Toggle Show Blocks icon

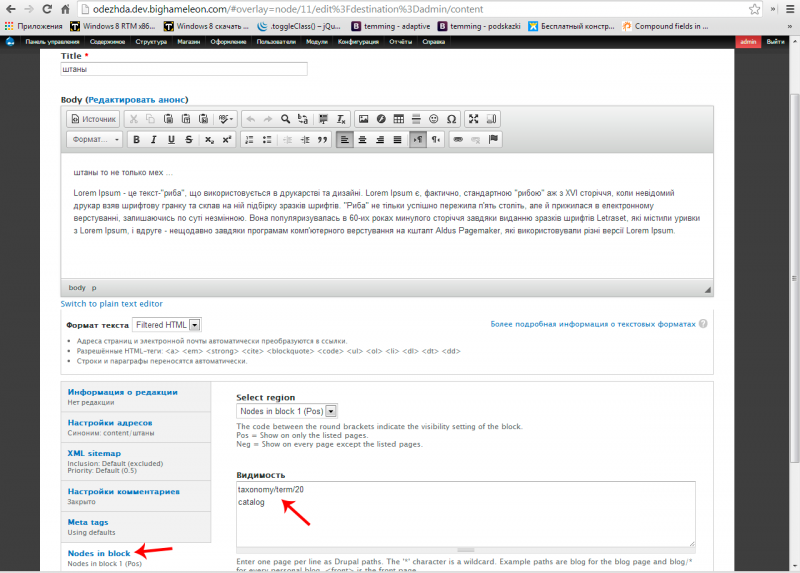click(491, 119)
